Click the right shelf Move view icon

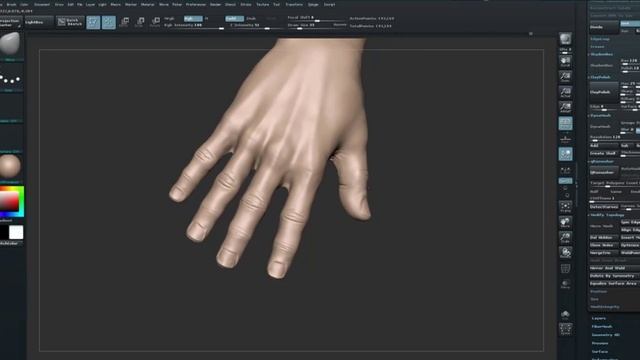(x=565, y=222)
